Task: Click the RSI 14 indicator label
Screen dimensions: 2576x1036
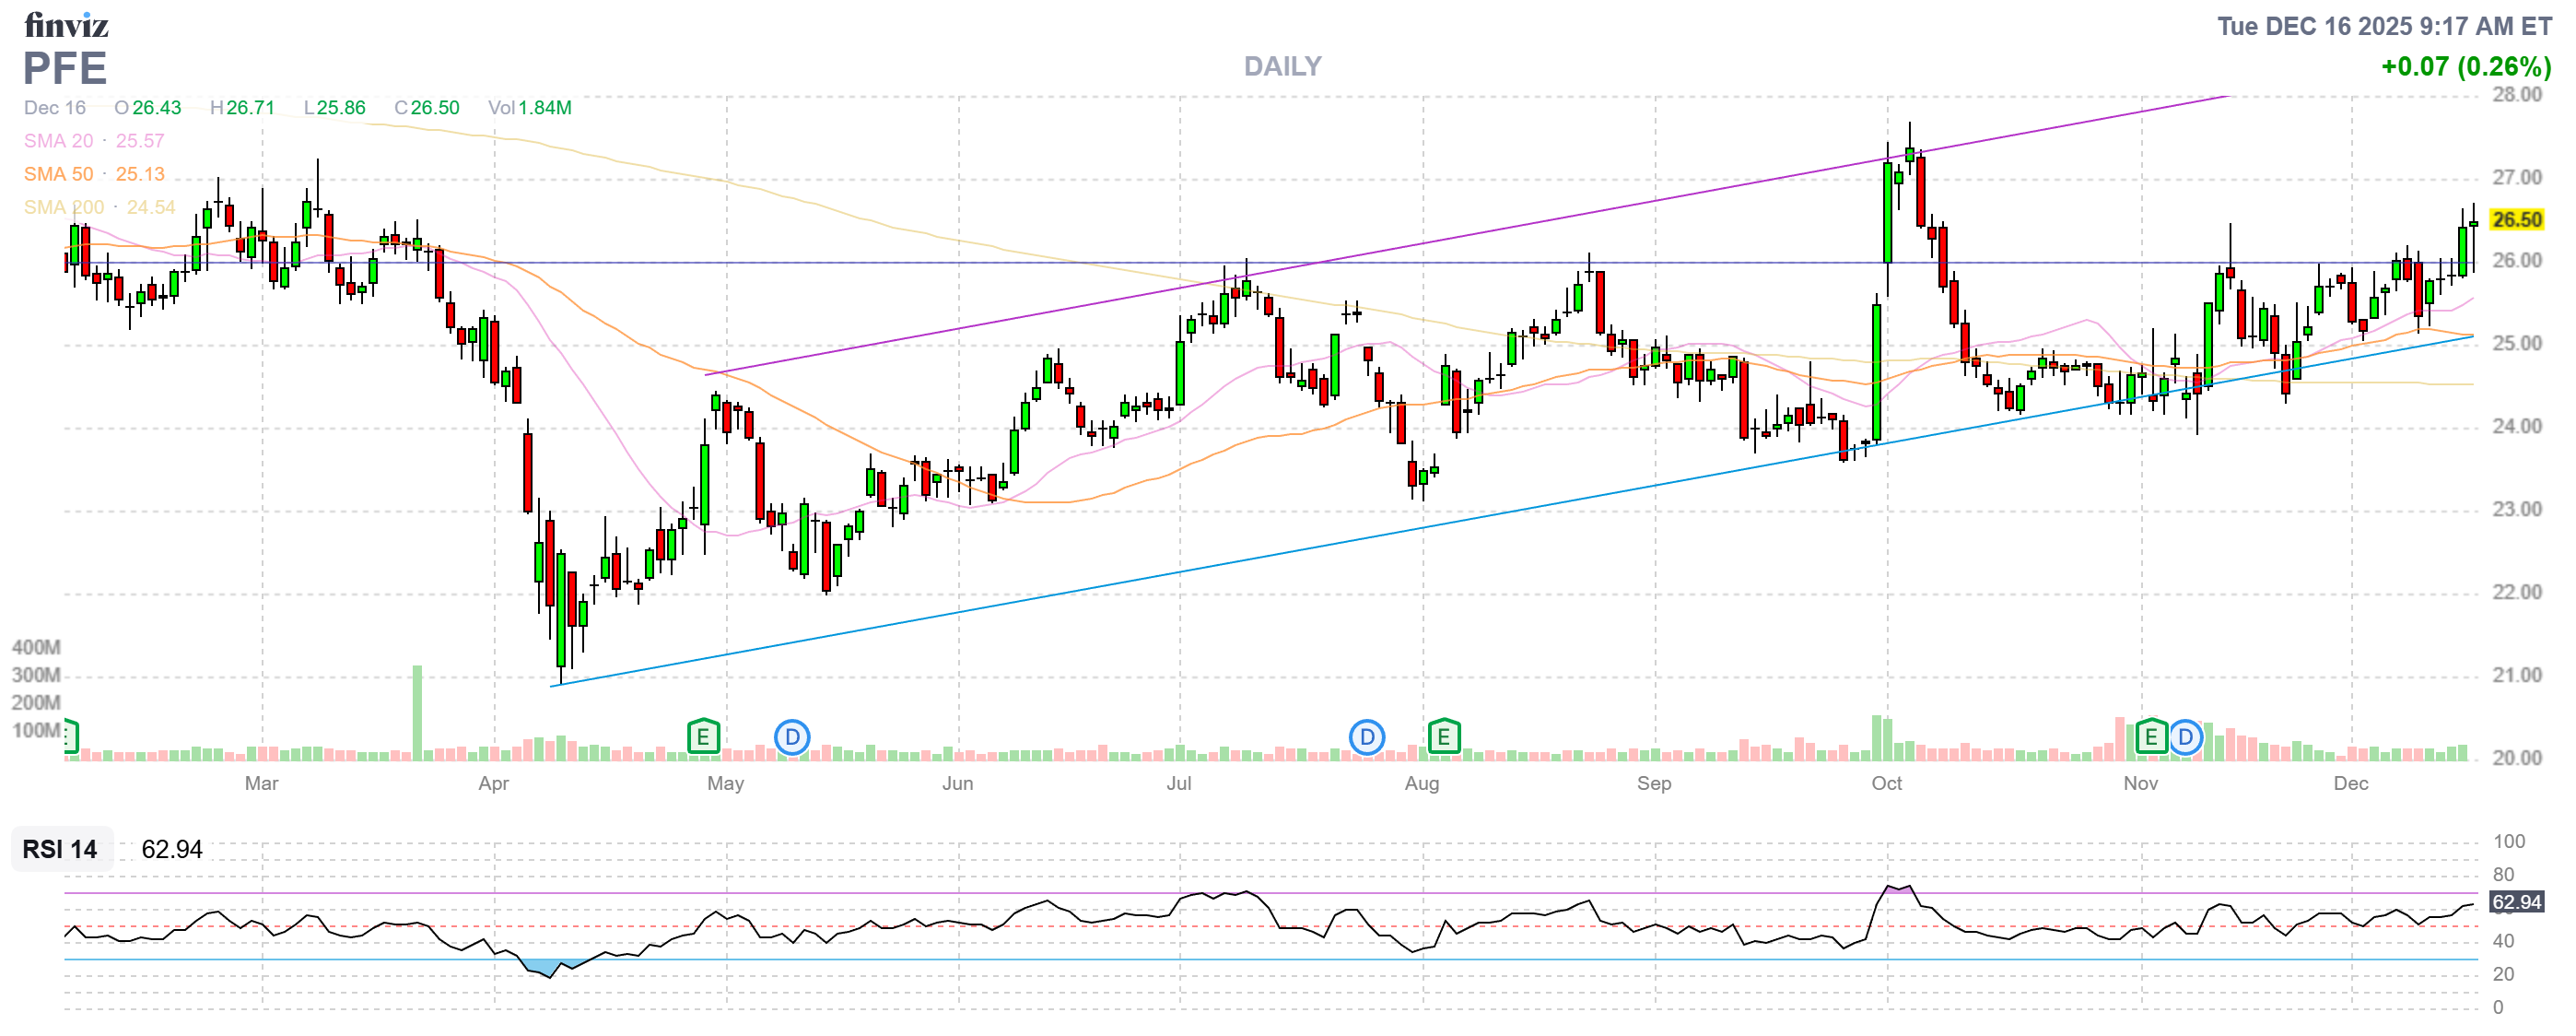Action: coord(60,849)
